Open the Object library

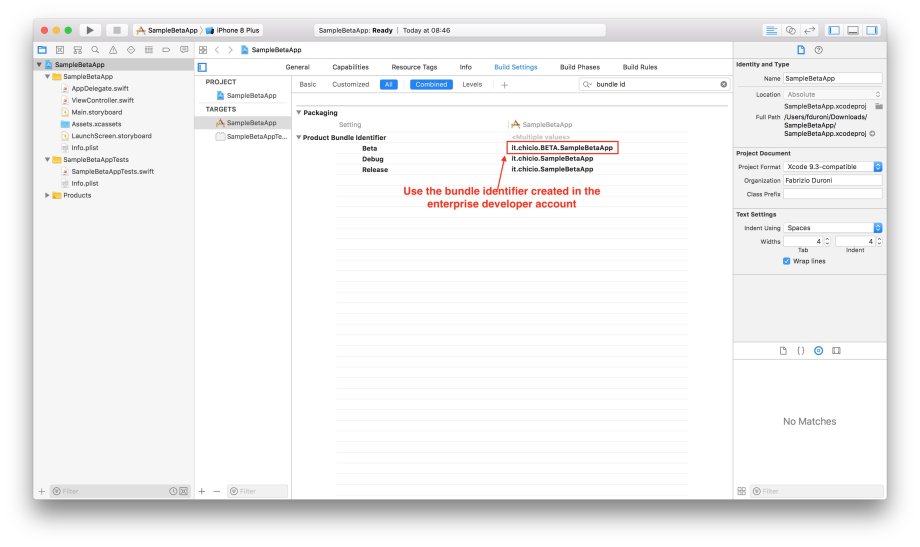(818, 350)
